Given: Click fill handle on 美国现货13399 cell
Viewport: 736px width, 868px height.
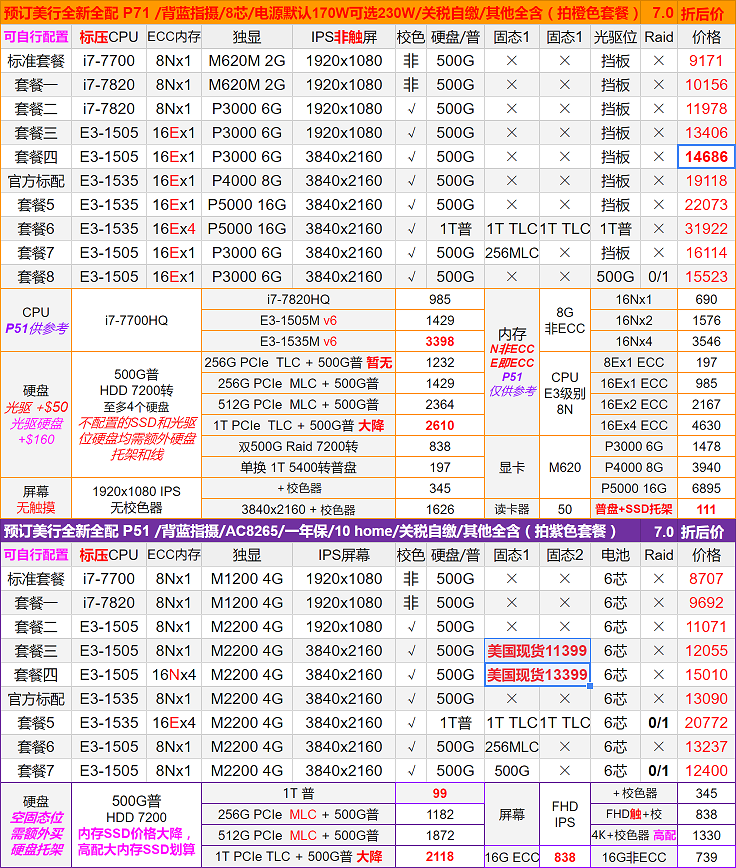Looking at the screenshot, I should (x=590, y=686).
